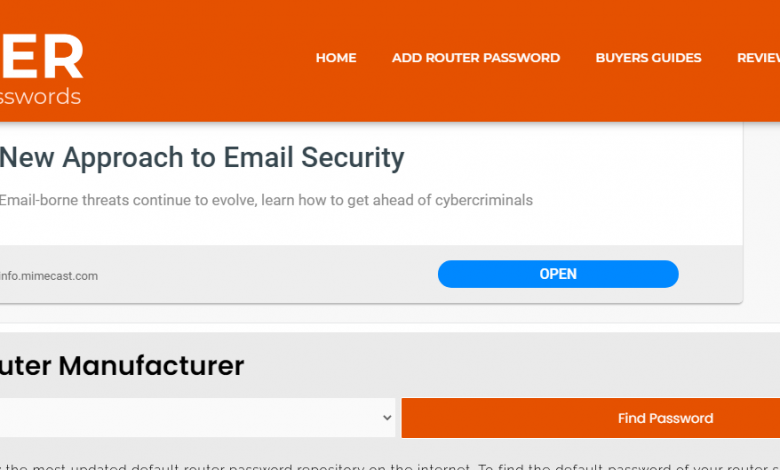Viewport: 780px width, 470px height.
Task: Click the 'uter Manufacturer' section heading
Action: (x=122, y=366)
